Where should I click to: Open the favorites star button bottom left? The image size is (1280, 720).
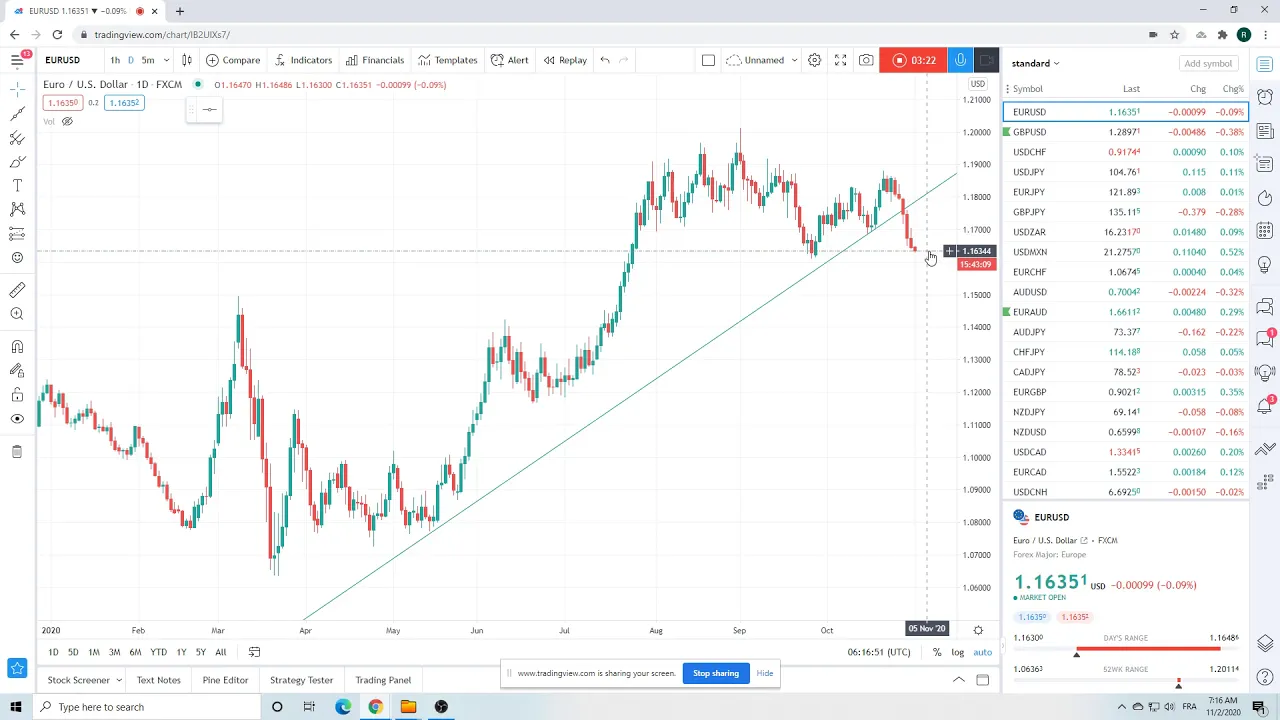(x=17, y=668)
